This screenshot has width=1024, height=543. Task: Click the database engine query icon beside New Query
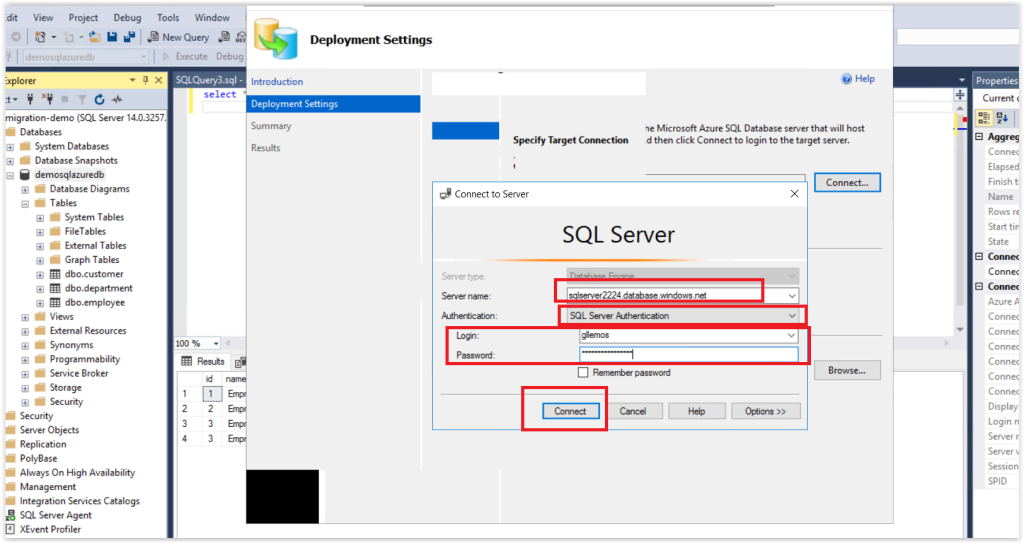click(x=224, y=37)
